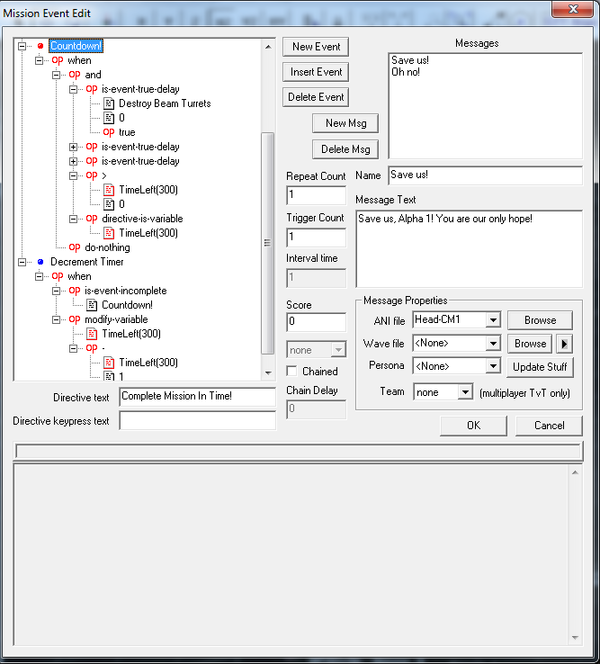Screen dimensions: 600x664
Task: Click the Delete Msg button
Action: click(345, 149)
